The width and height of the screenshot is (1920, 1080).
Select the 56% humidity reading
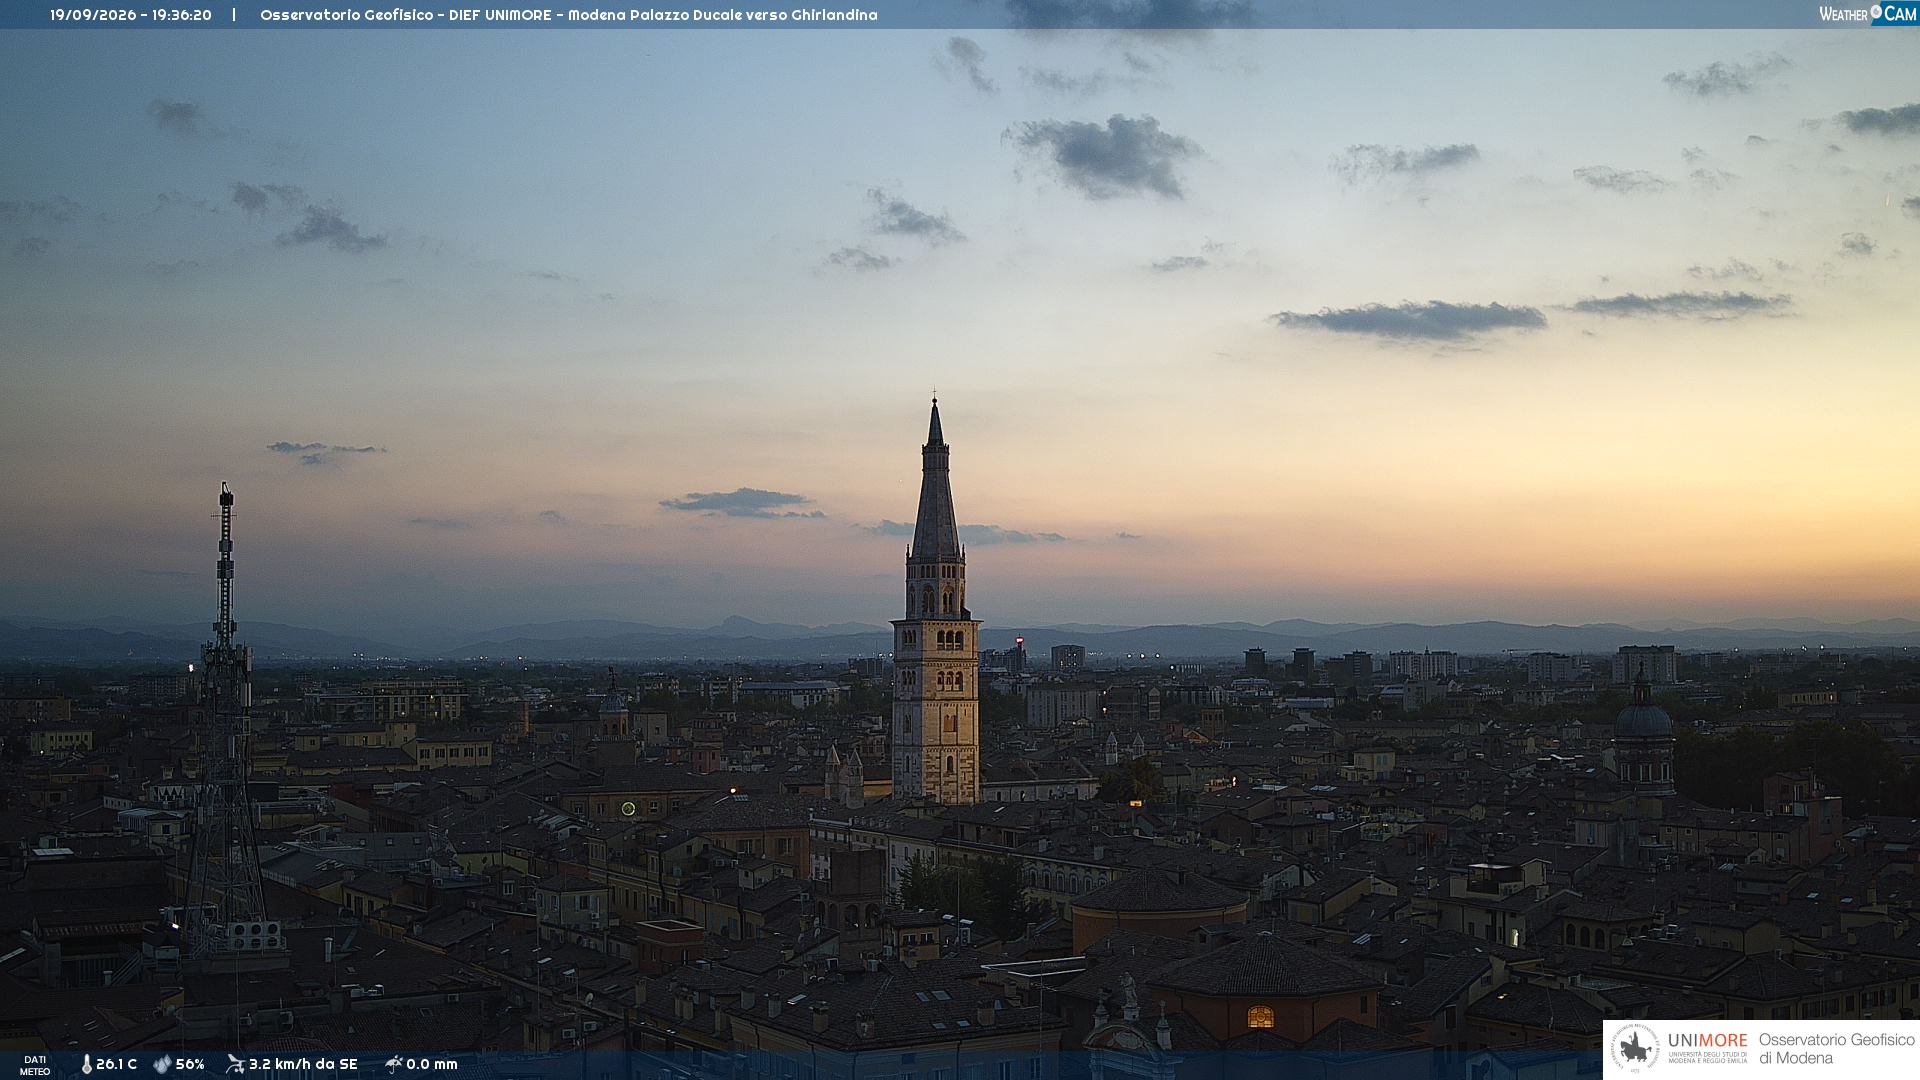click(190, 1064)
